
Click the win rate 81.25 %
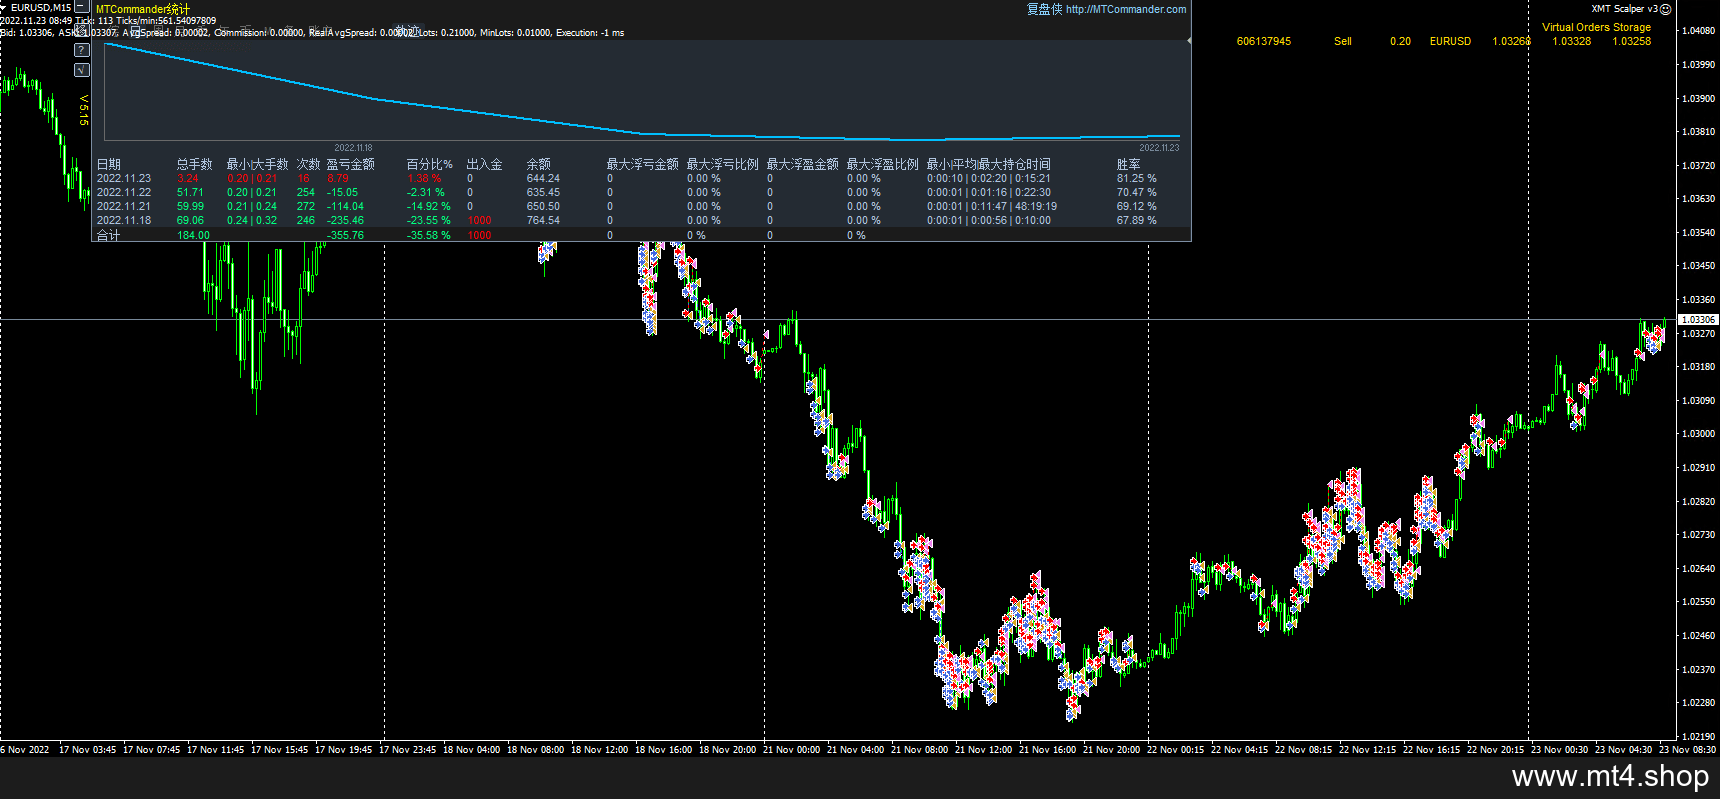(x=1137, y=178)
